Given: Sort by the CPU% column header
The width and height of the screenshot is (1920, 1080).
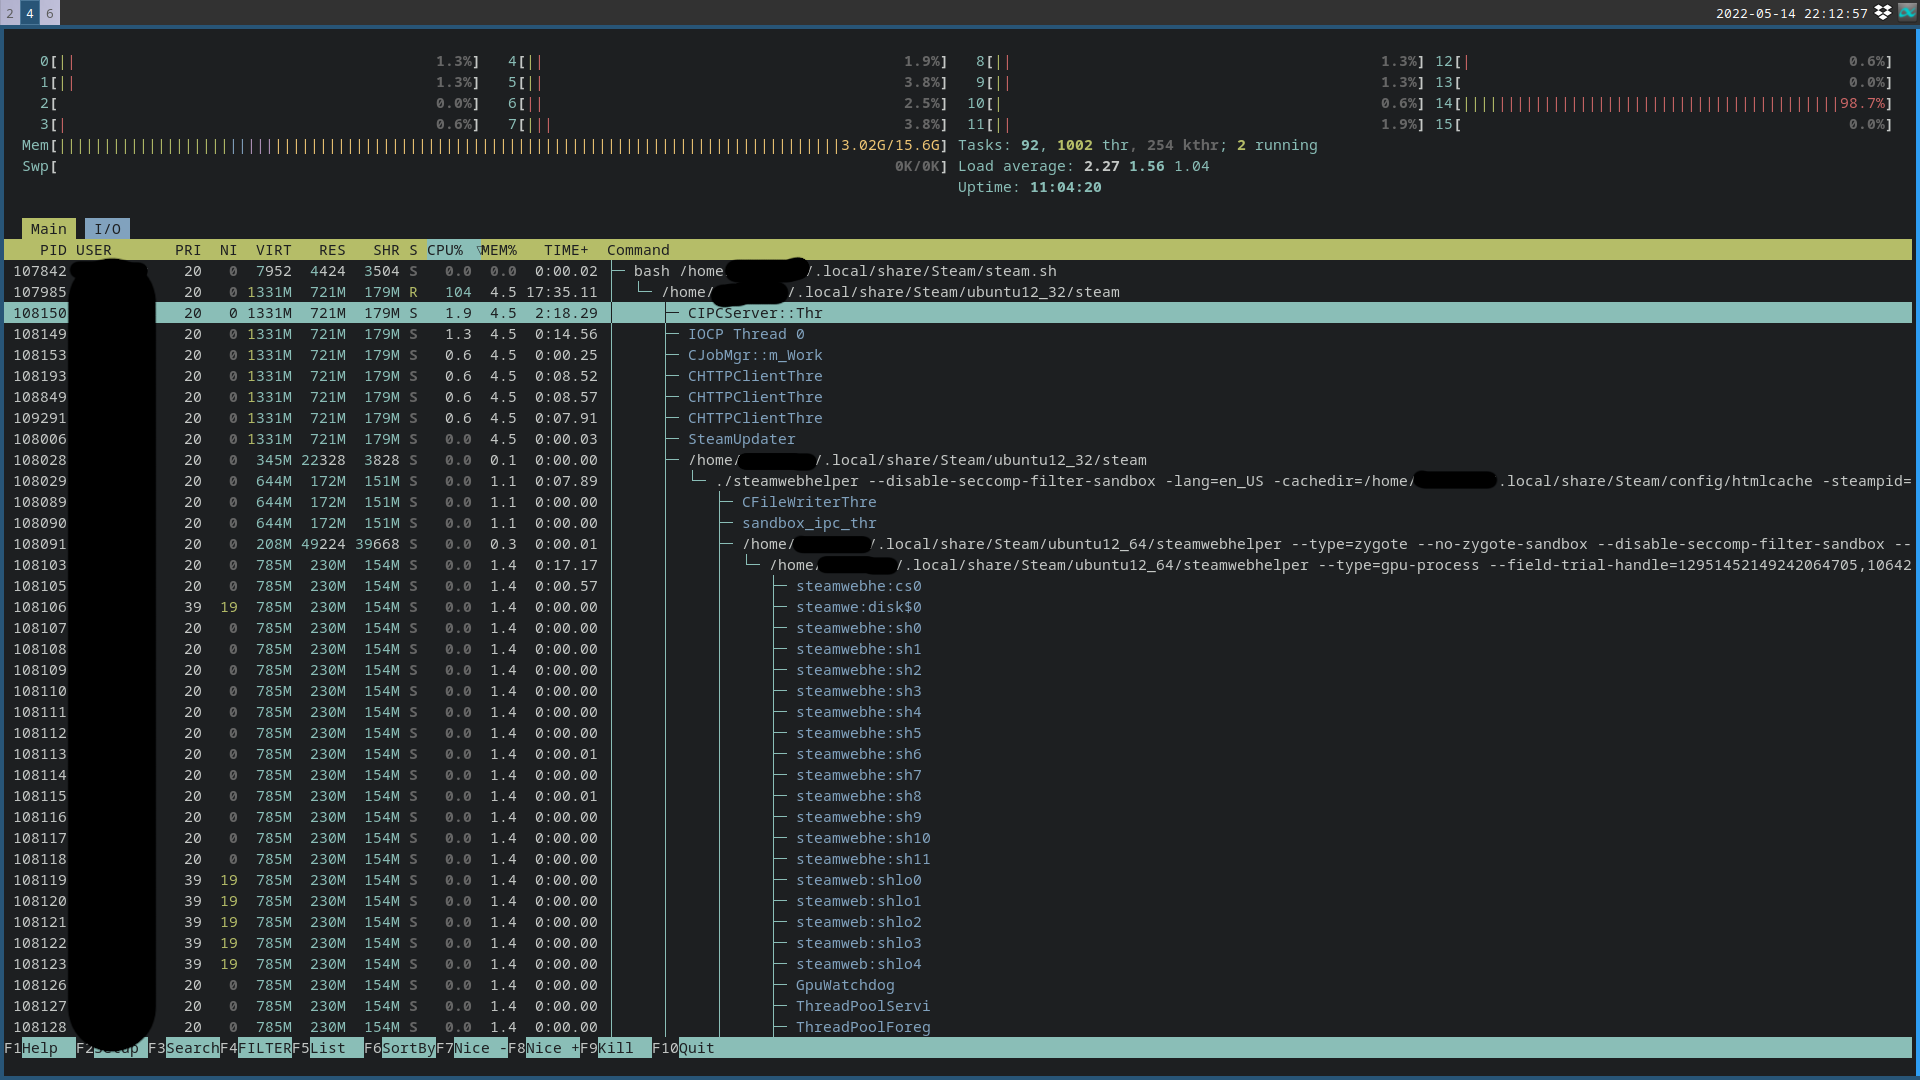Looking at the screenshot, I should point(450,250).
